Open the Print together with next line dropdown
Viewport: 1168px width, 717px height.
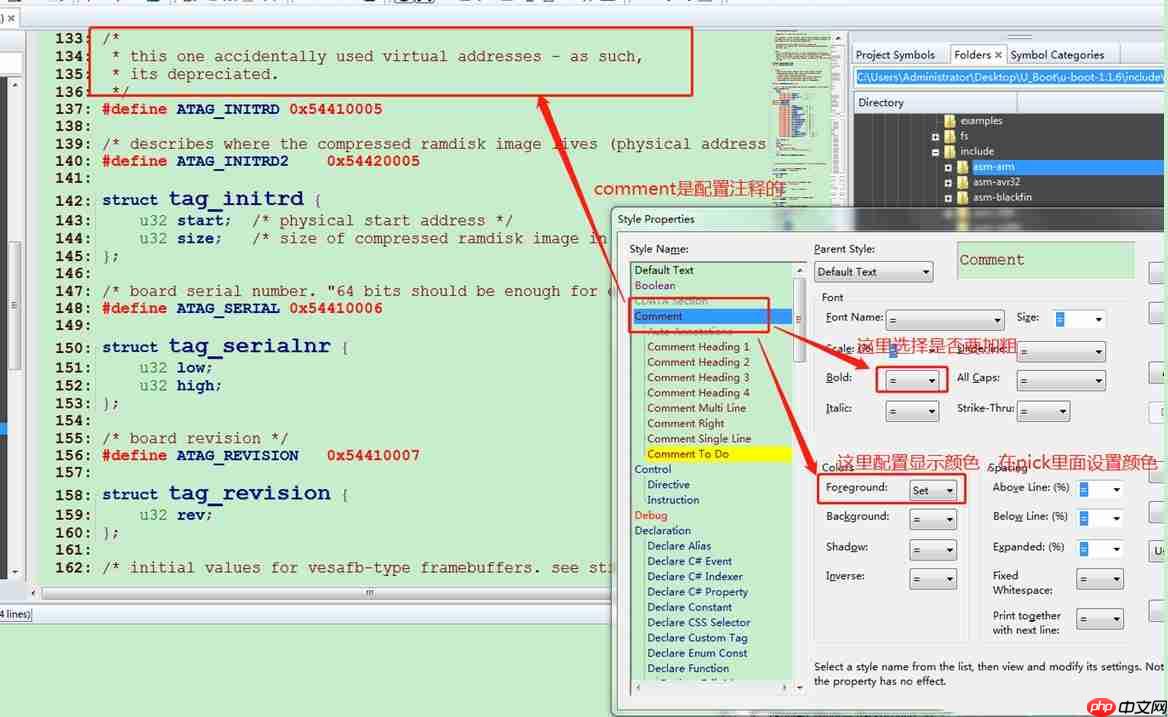coord(1099,619)
